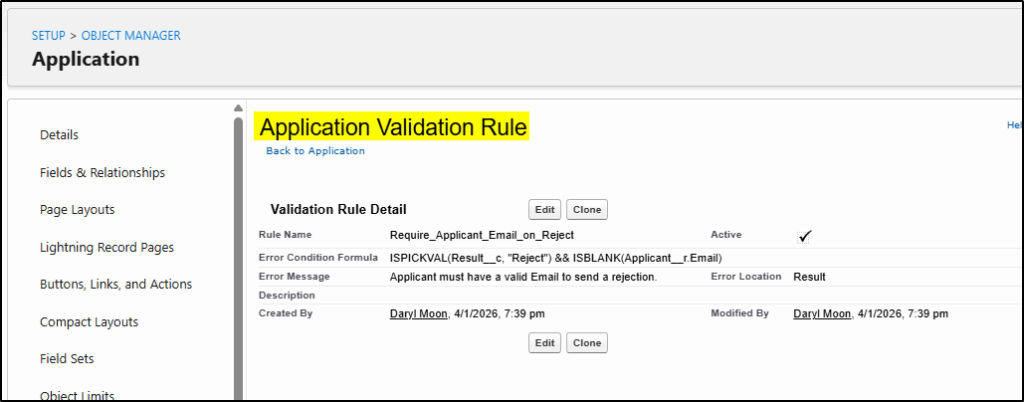Select Details in the sidebar

tap(59, 135)
